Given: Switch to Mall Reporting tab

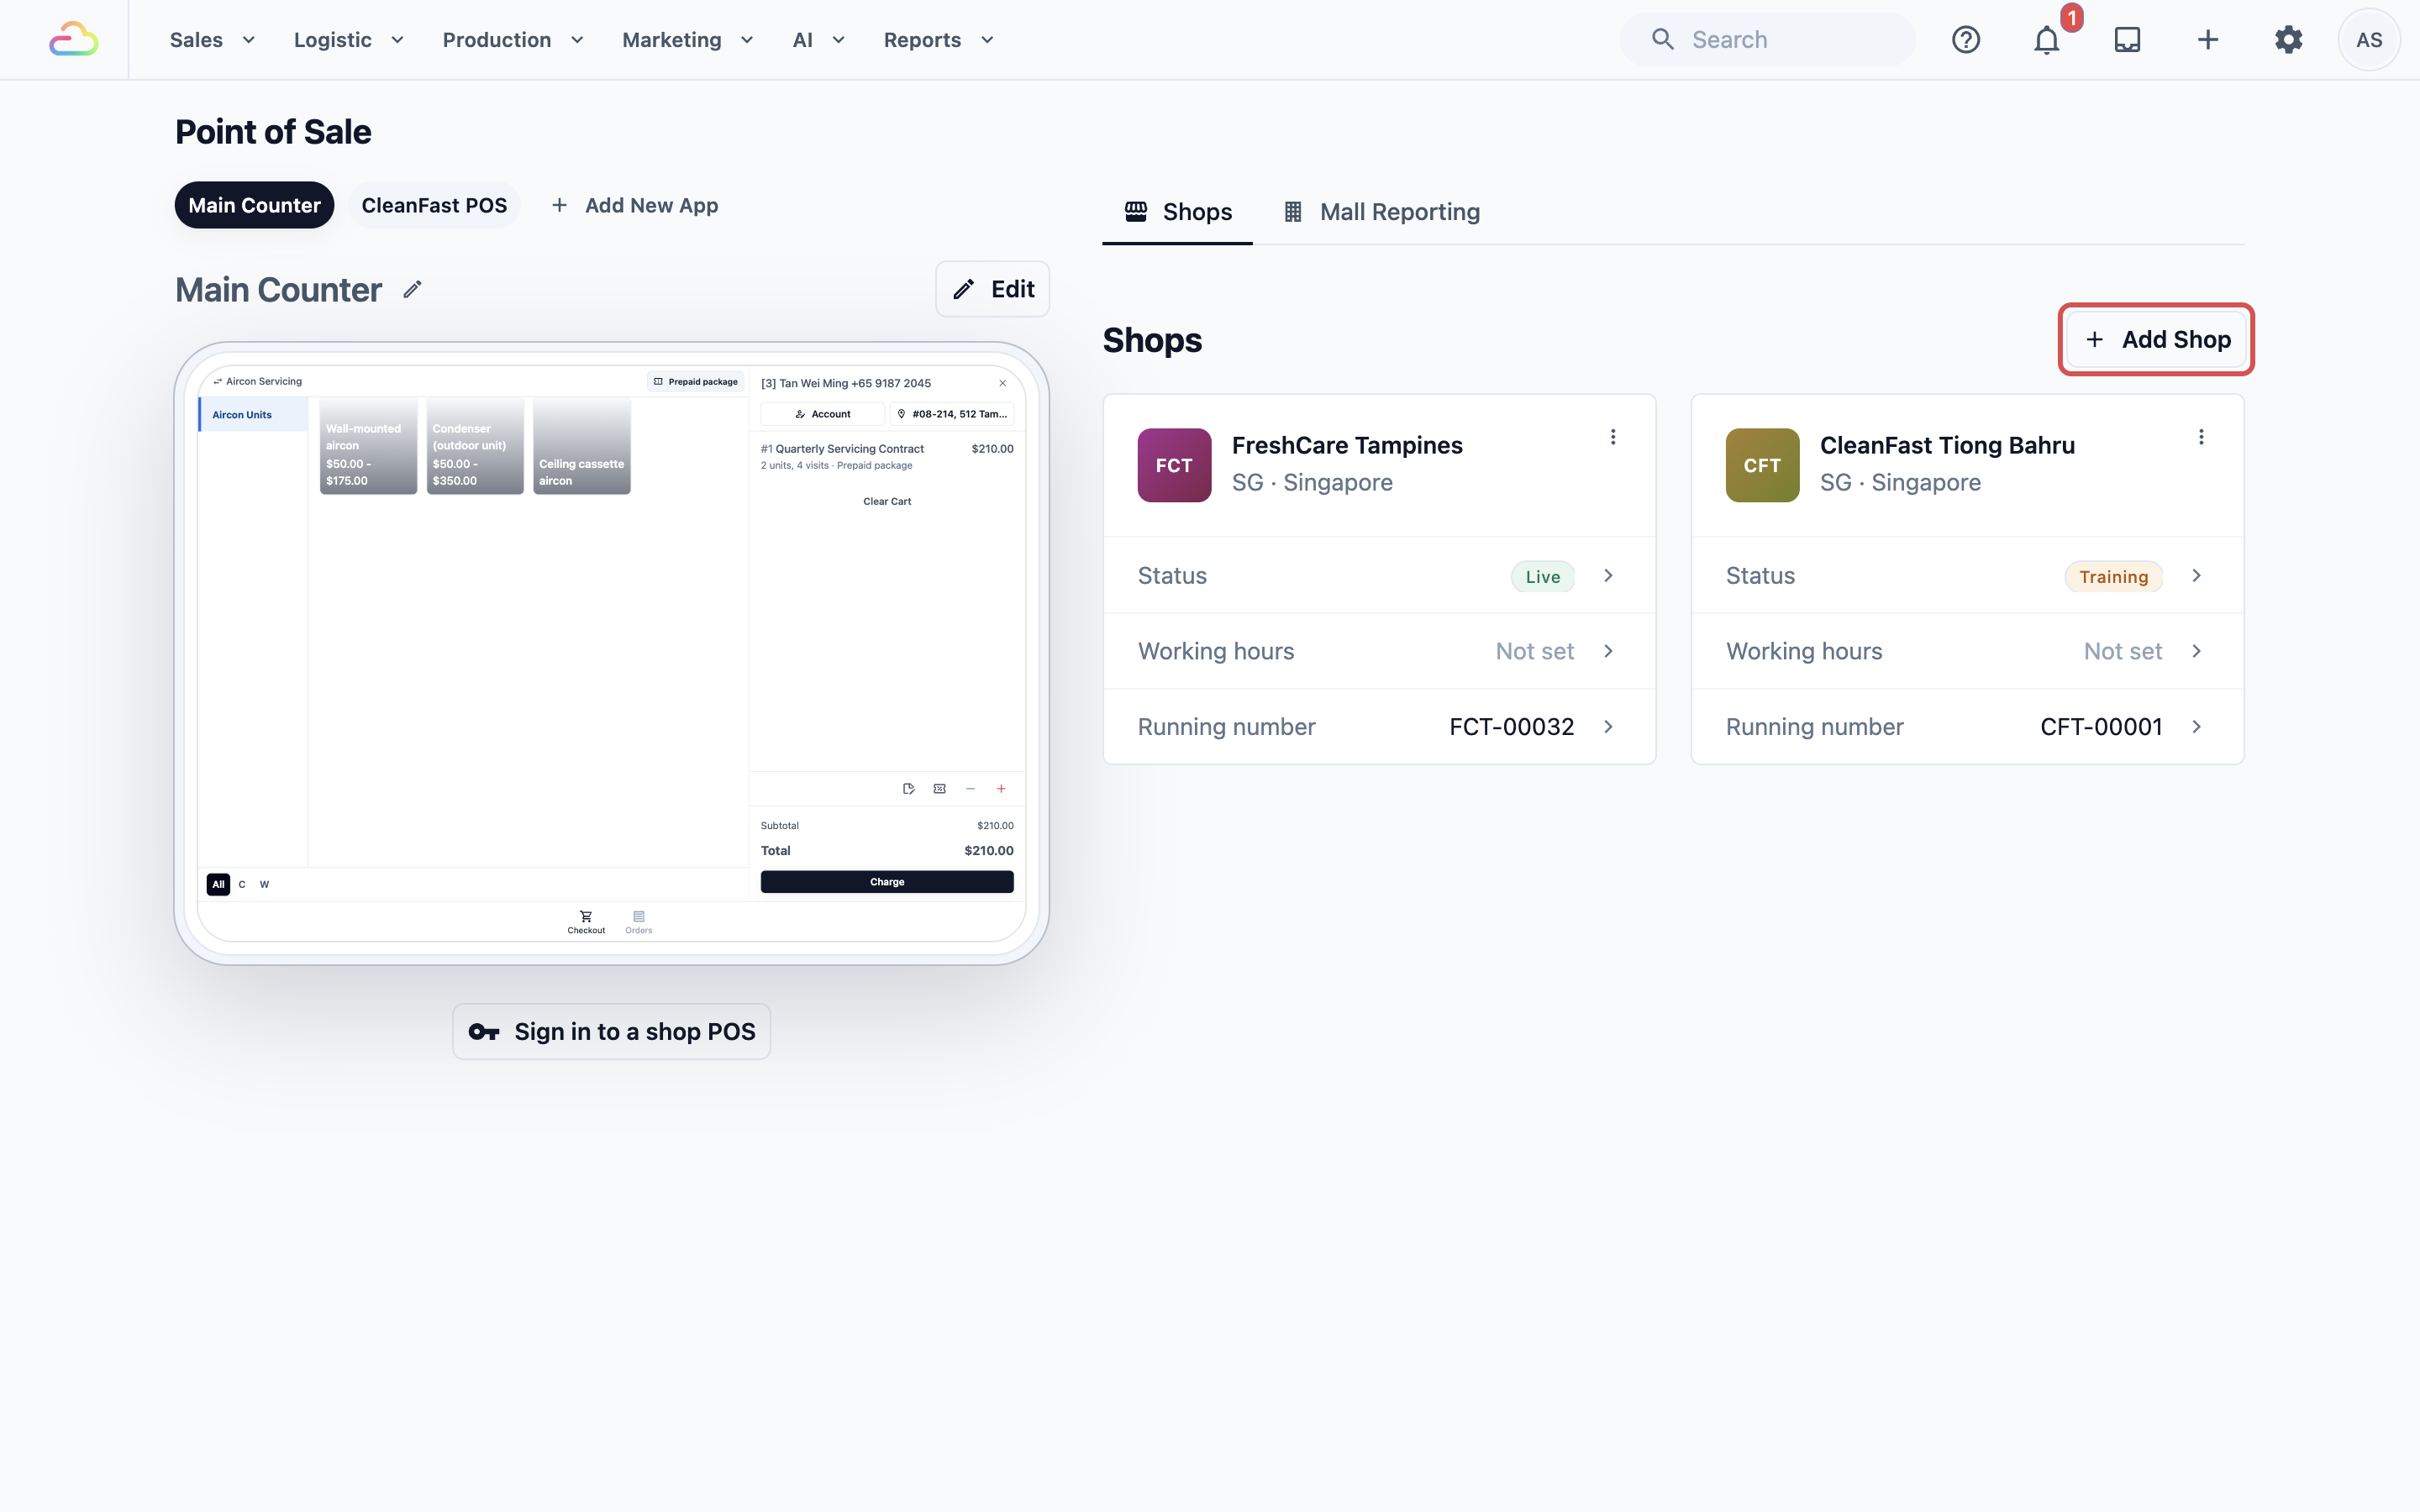Looking at the screenshot, I should pos(1381,212).
